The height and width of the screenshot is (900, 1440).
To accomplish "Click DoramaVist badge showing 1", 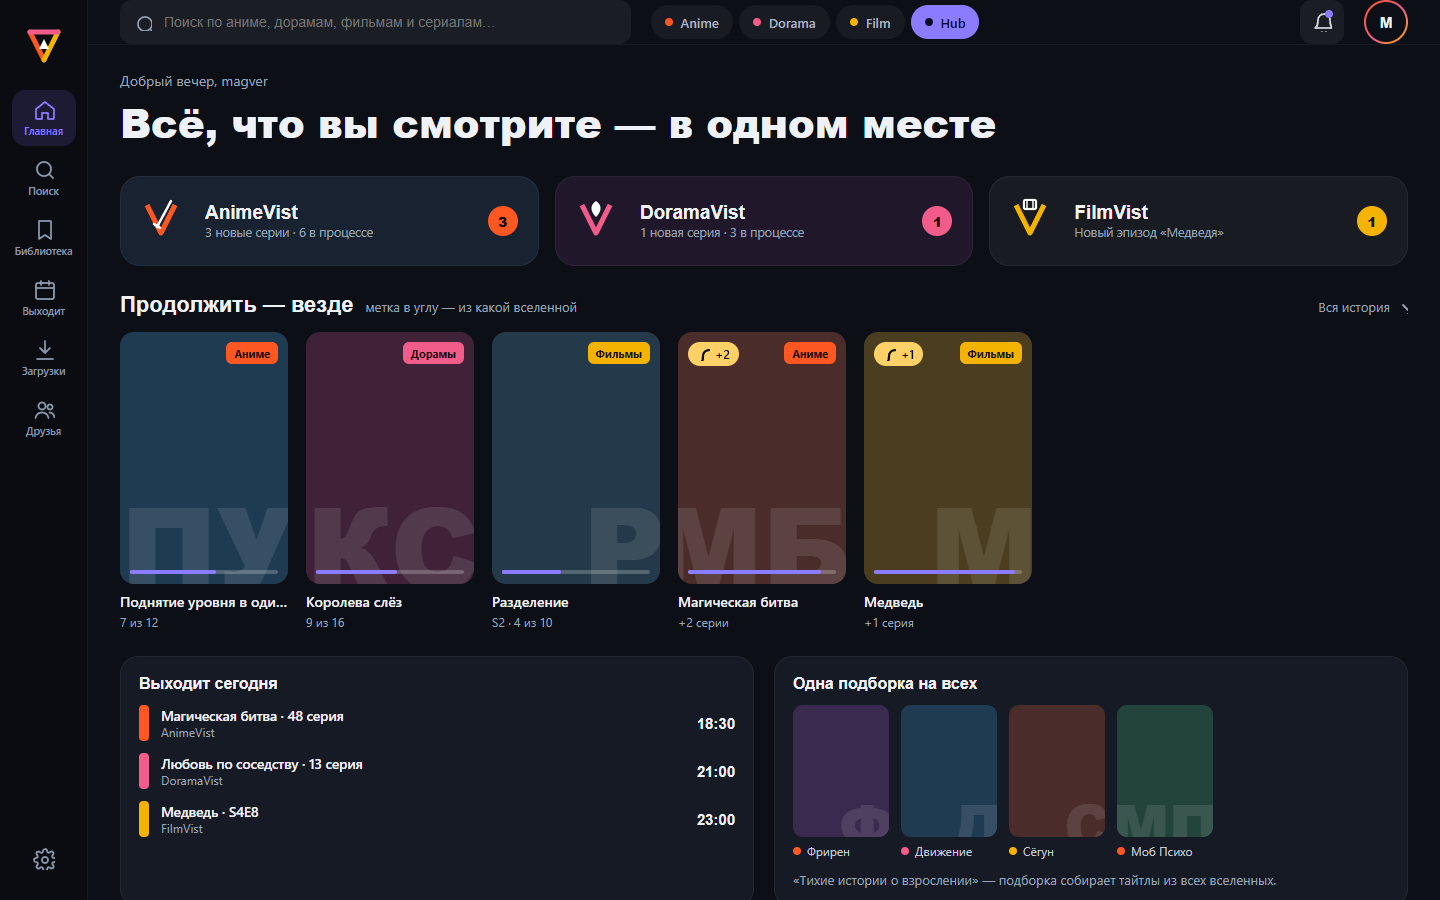I will 937,221.
